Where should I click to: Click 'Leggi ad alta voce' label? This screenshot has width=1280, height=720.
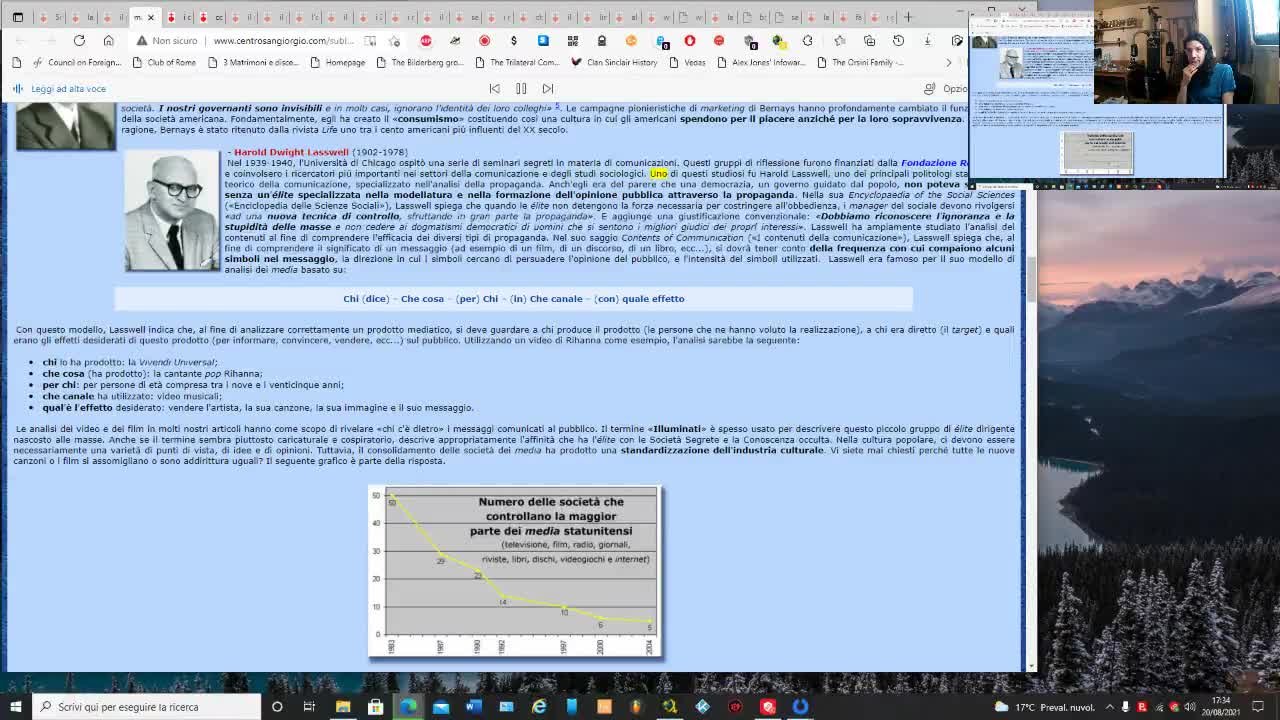coord(68,88)
